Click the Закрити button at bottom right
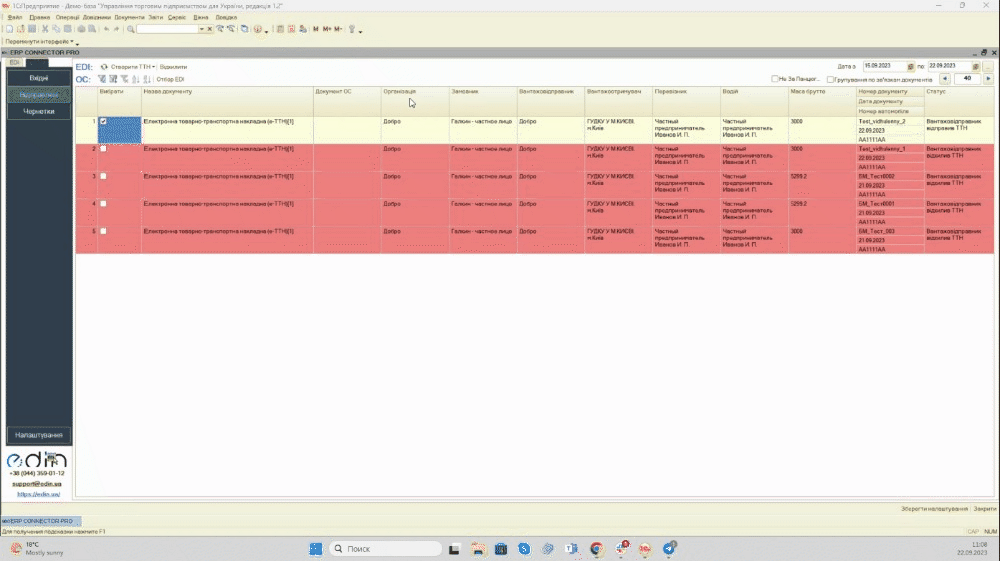 [985, 509]
